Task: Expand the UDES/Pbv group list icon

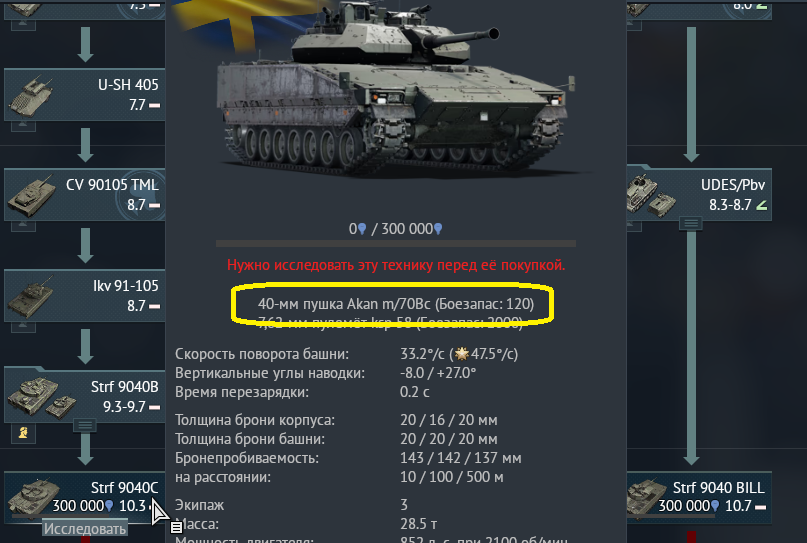Action: [x=691, y=223]
